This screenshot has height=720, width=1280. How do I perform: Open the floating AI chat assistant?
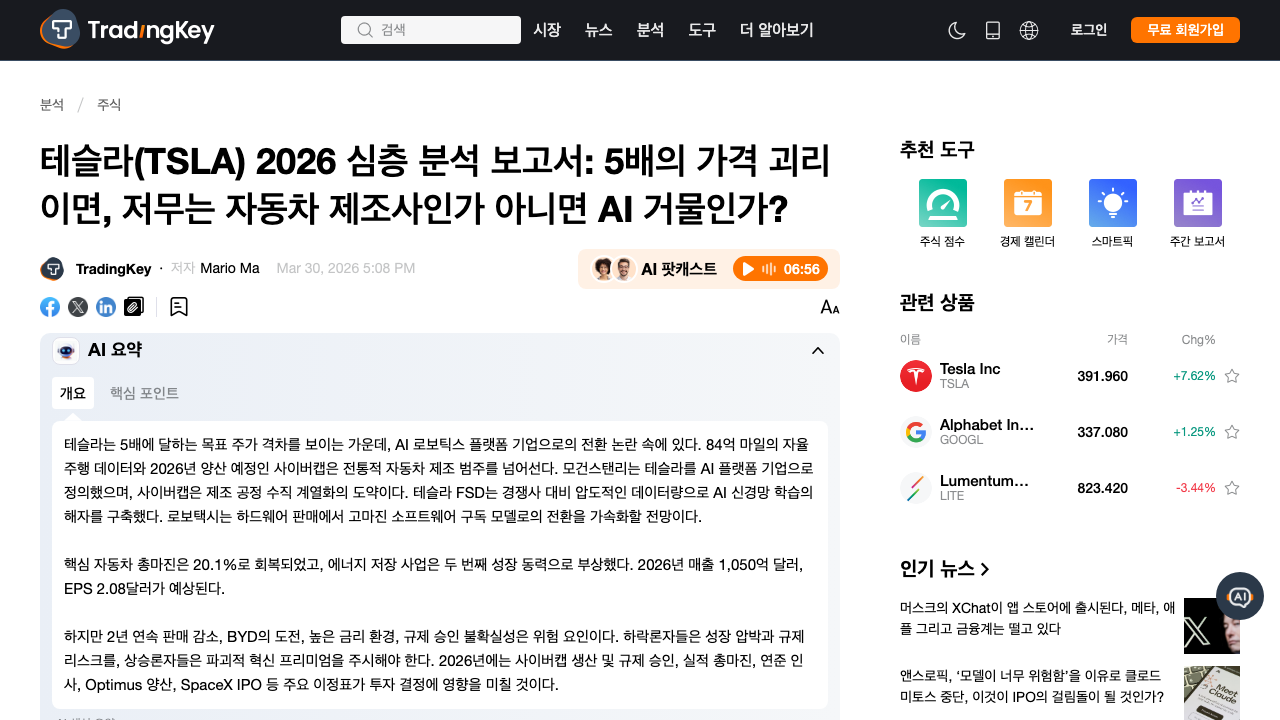1240,597
